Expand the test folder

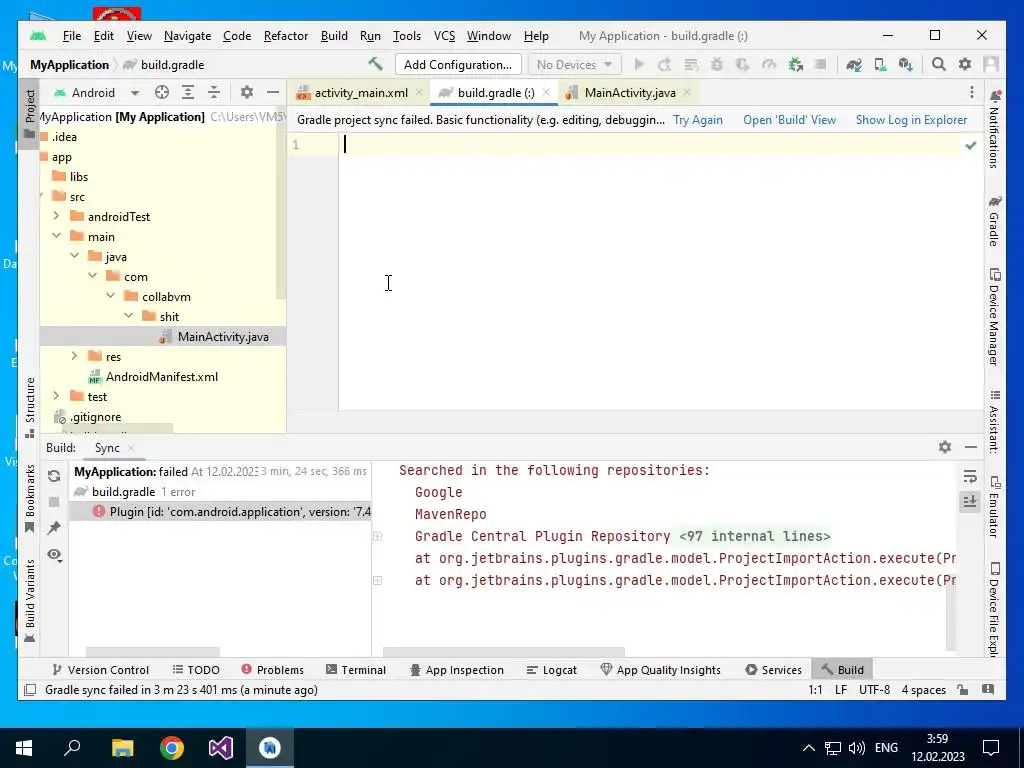[x=56, y=396]
